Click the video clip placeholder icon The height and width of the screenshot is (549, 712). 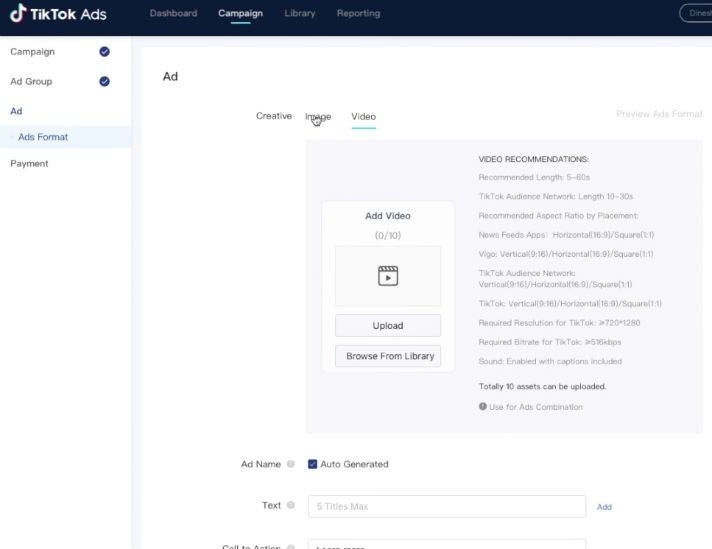pyautogui.click(x=388, y=275)
